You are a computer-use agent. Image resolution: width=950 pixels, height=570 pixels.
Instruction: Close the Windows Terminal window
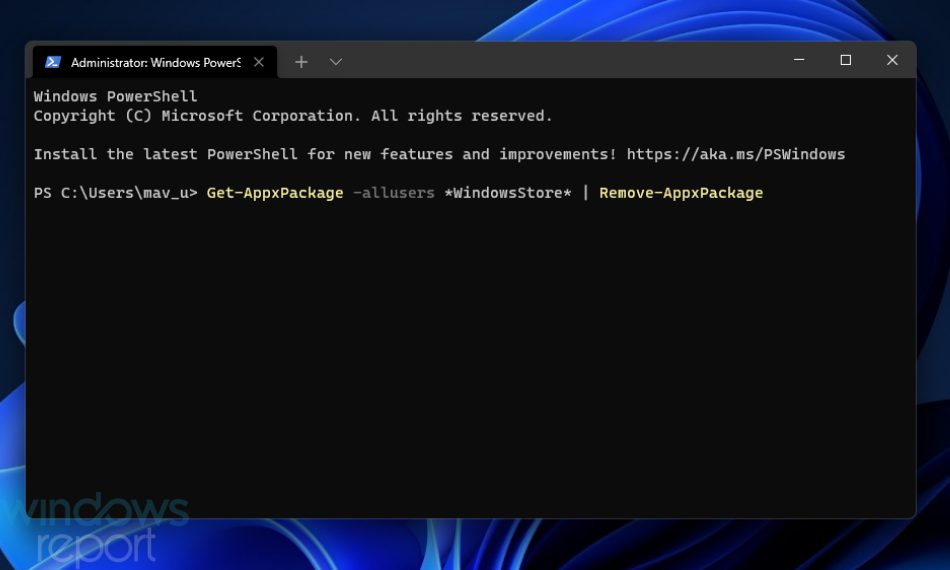pyautogui.click(x=892, y=60)
